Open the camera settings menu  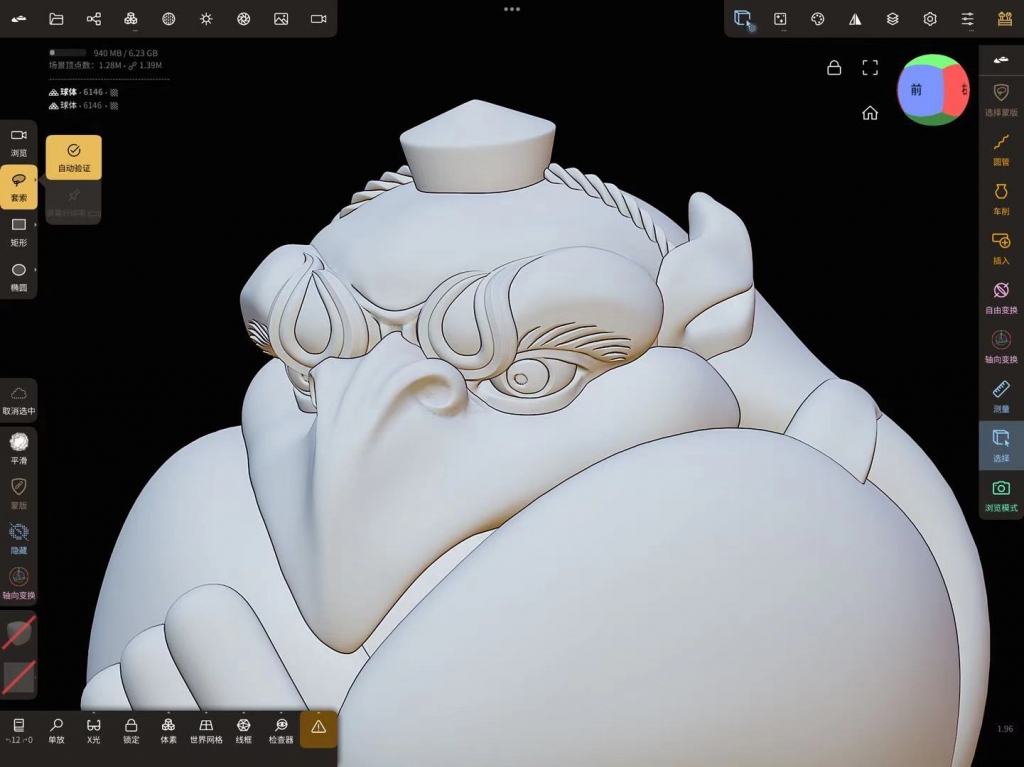(318, 19)
